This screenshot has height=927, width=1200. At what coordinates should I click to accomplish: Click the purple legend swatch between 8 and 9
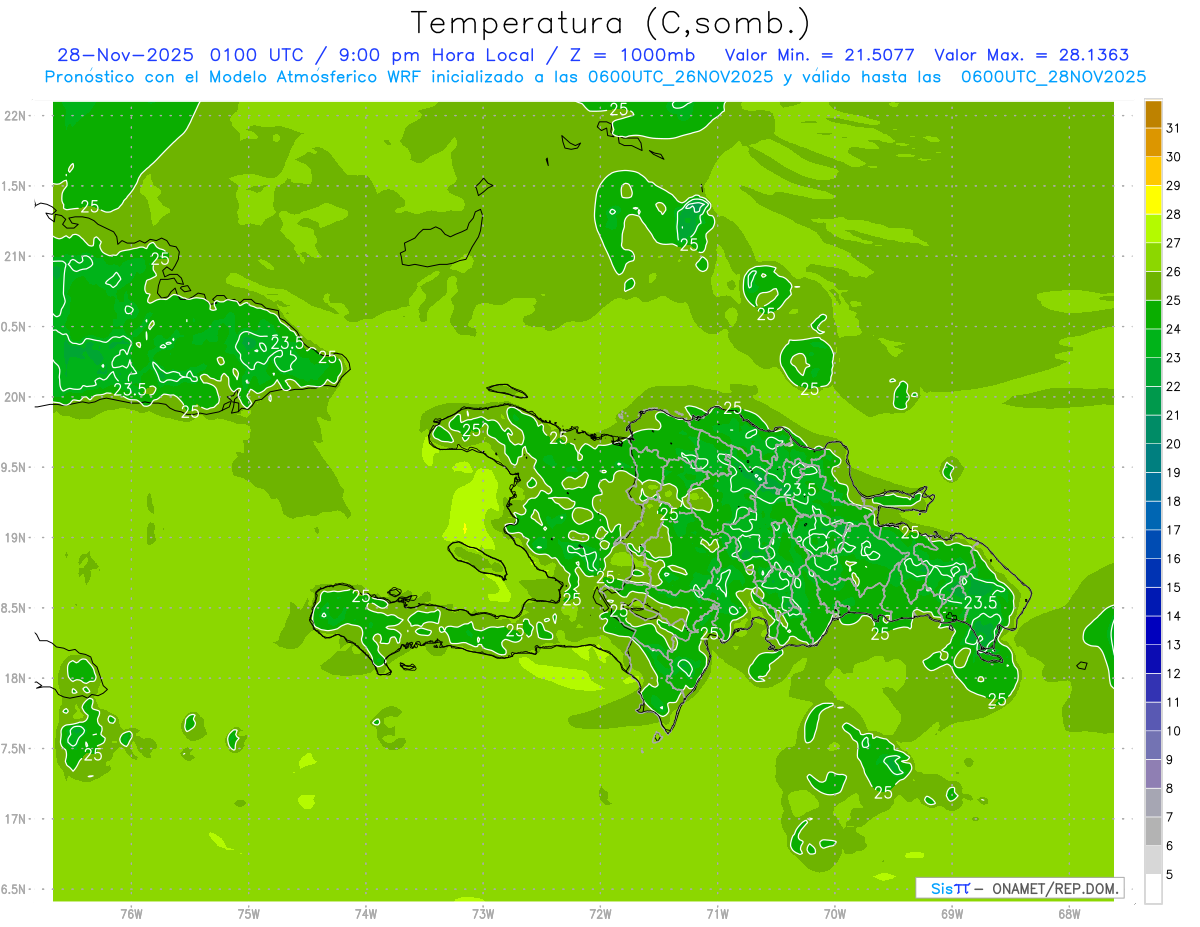click(1153, 774)
